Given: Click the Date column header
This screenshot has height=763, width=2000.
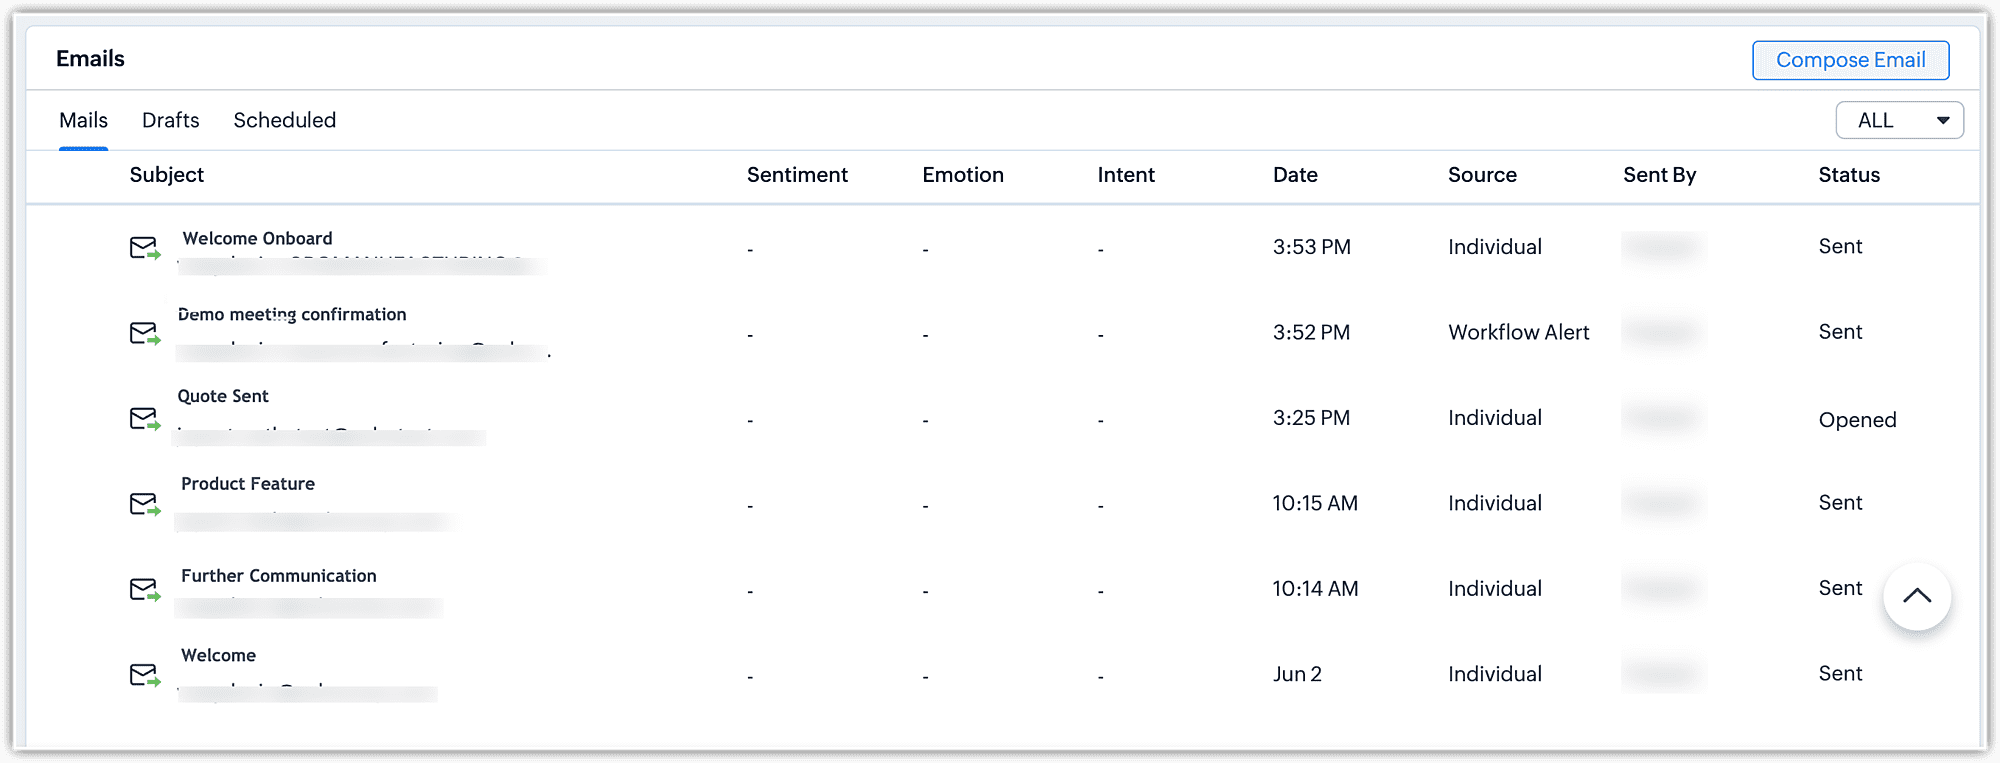Looking at the screenshot, I should (1295, 175).
